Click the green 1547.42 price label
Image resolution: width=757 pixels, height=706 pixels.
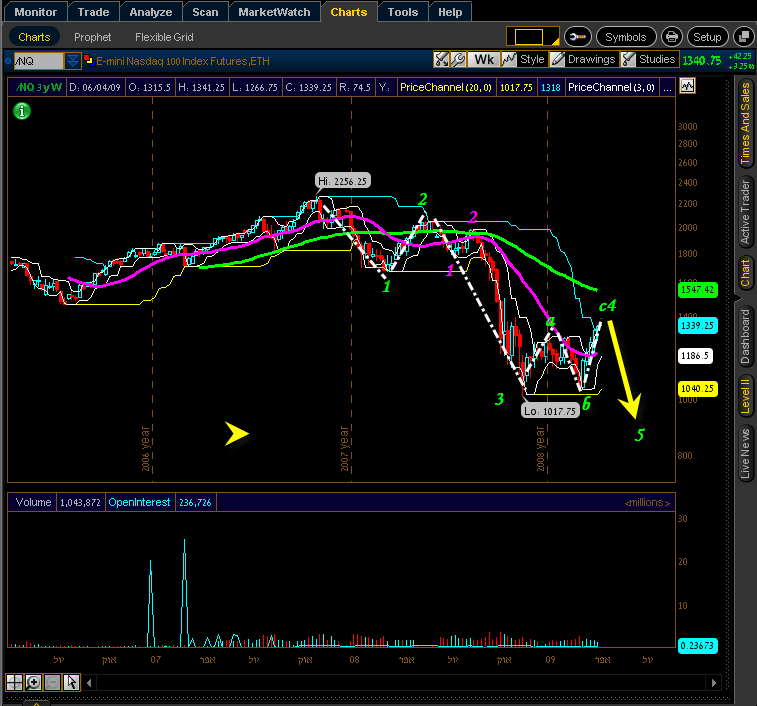698,290
